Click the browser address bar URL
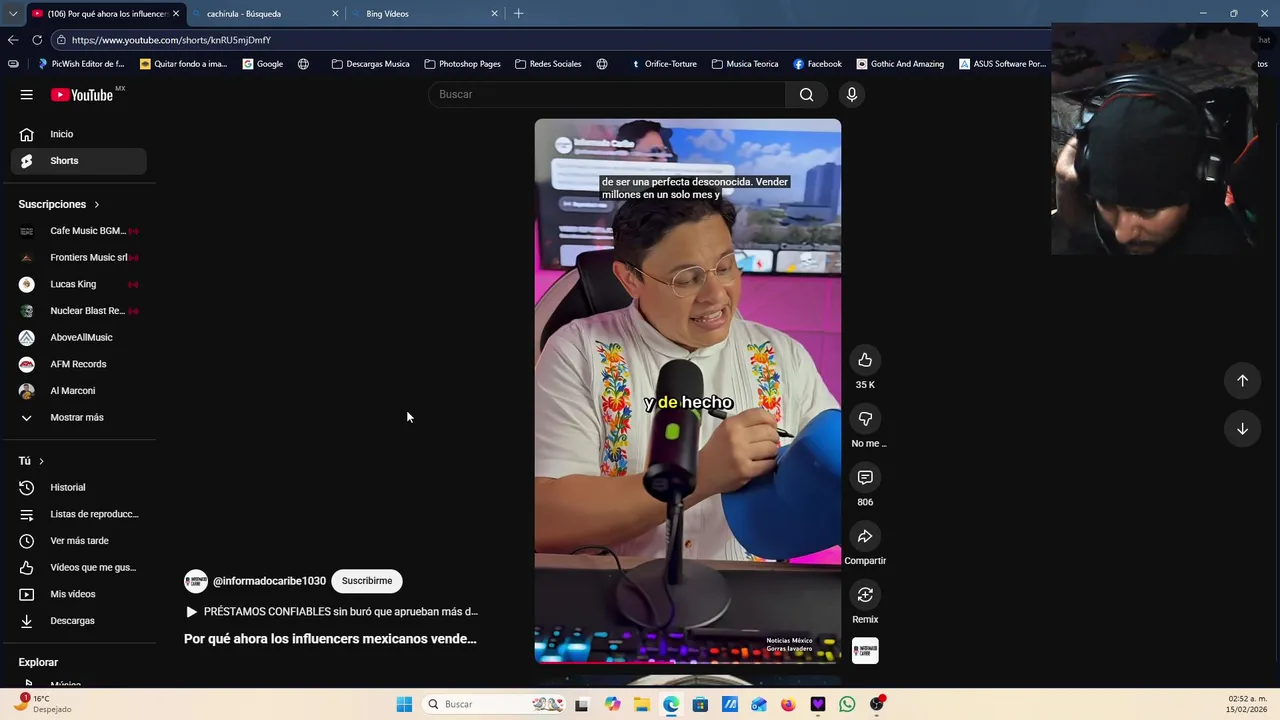This screenshot has height=720, width=1280. tap(171, 40)
